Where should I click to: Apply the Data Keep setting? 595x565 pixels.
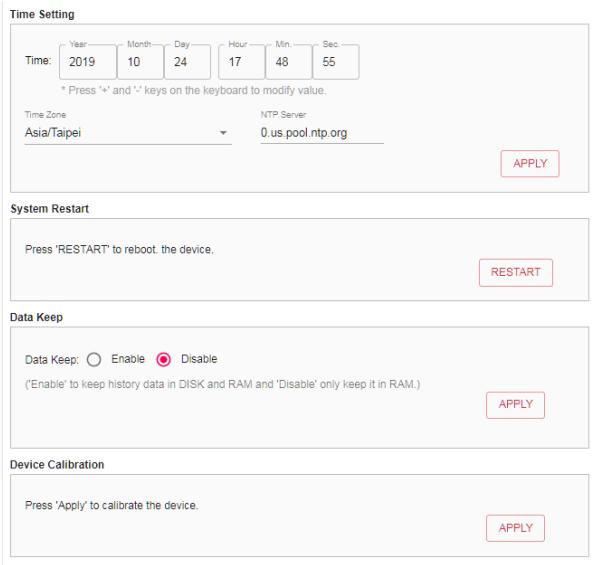(x=515, y=404)
